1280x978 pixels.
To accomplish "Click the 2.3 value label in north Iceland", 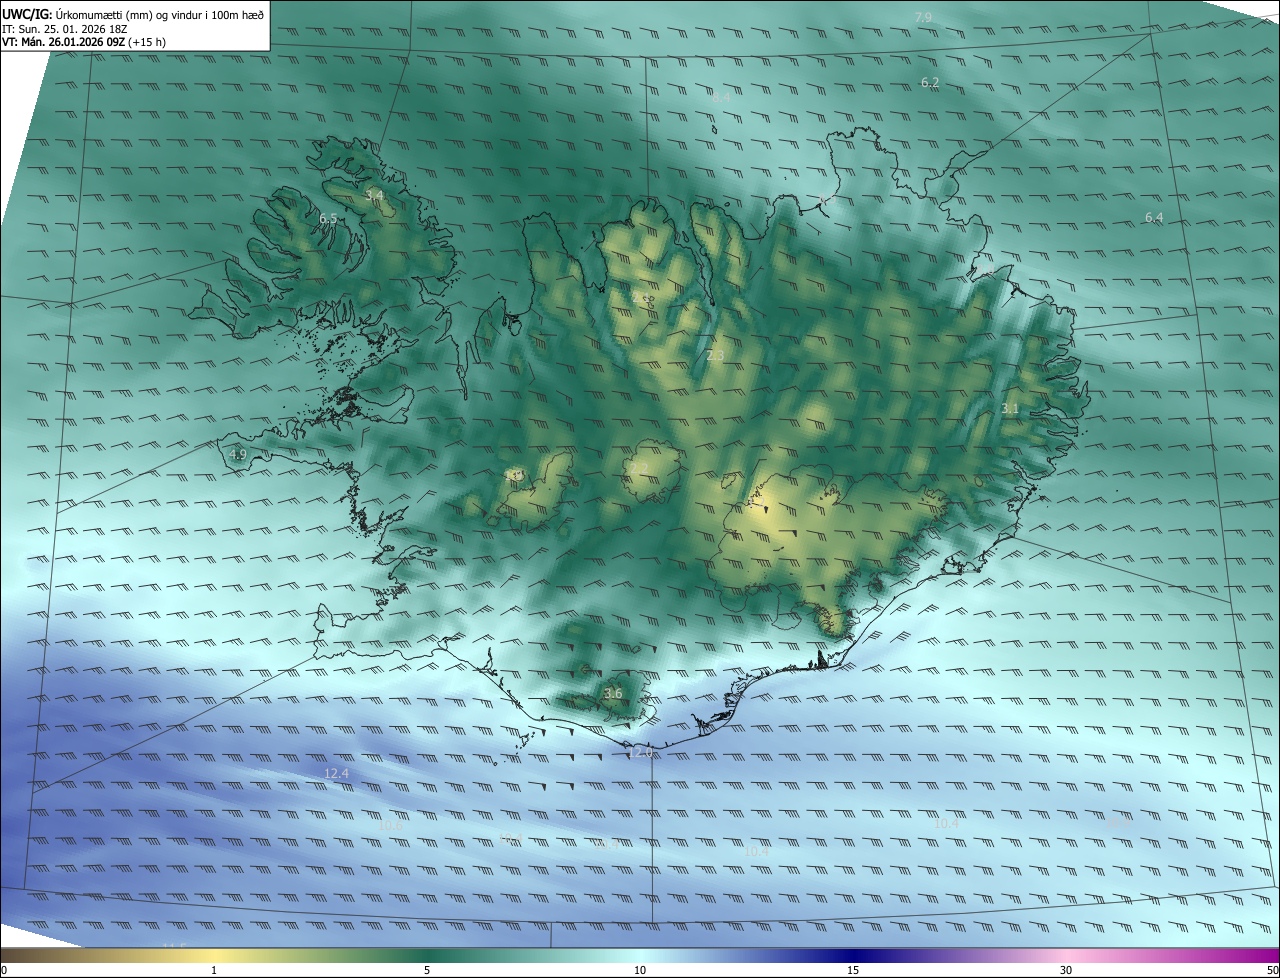I will [x=715, y=356].
